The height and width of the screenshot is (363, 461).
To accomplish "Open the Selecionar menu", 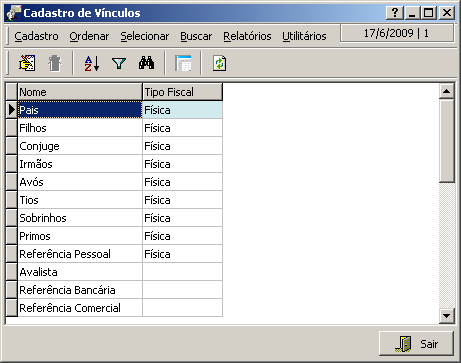I will tap(145, 36).
